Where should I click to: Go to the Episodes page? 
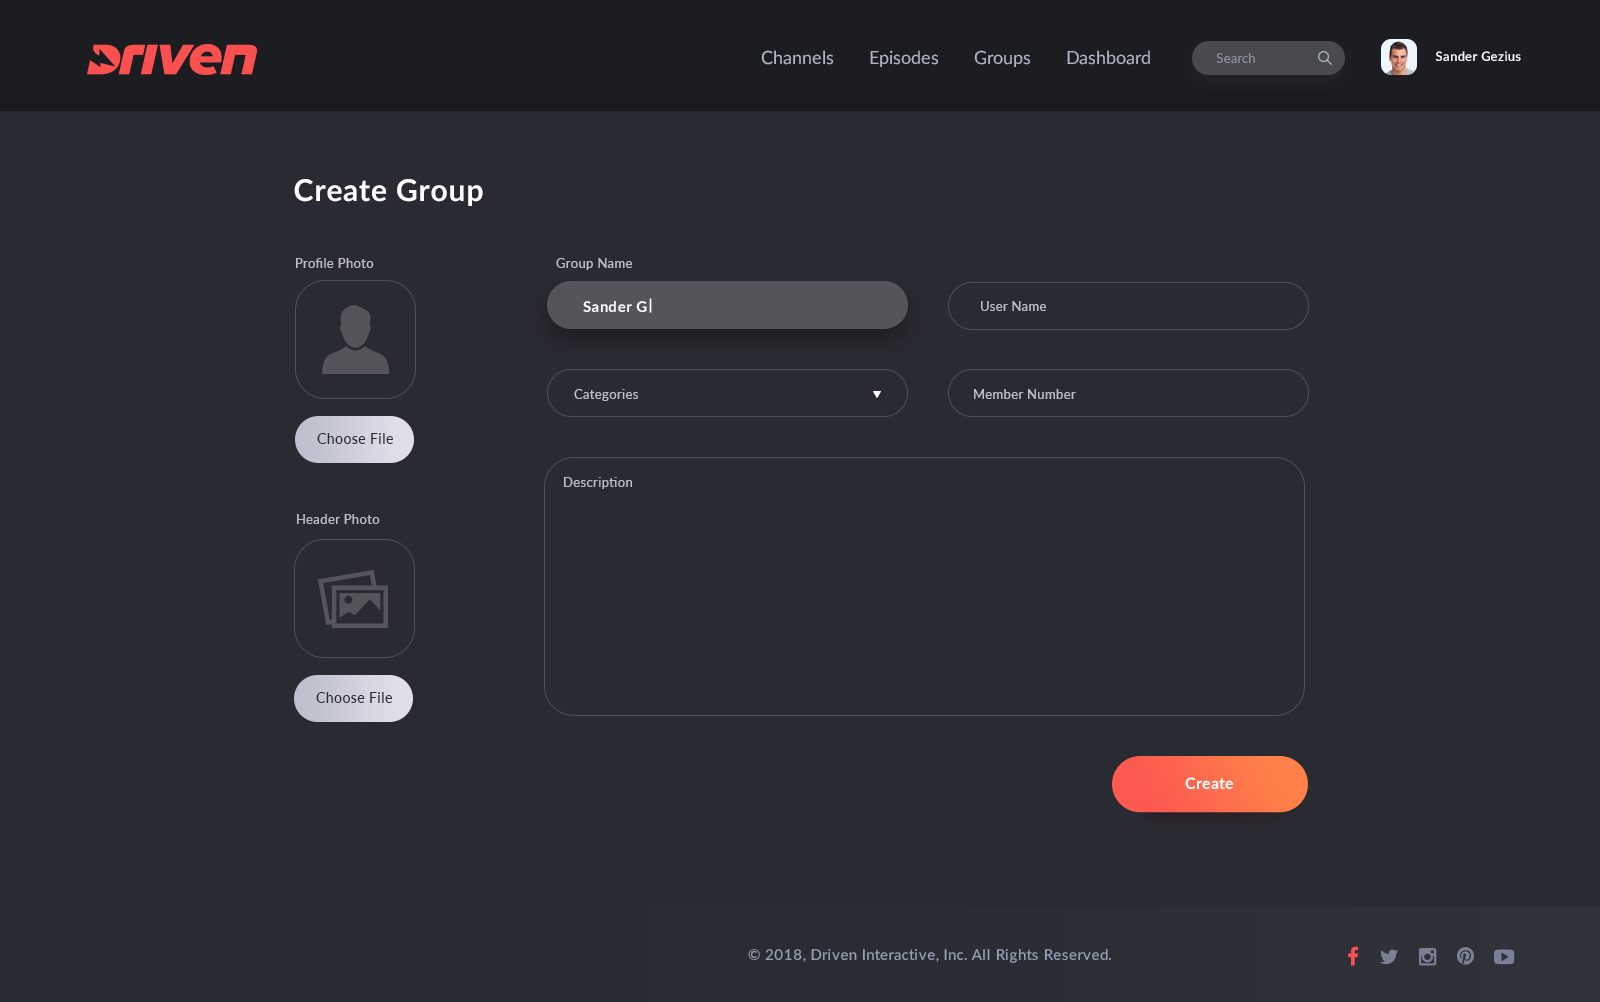[x=903, y=58]
